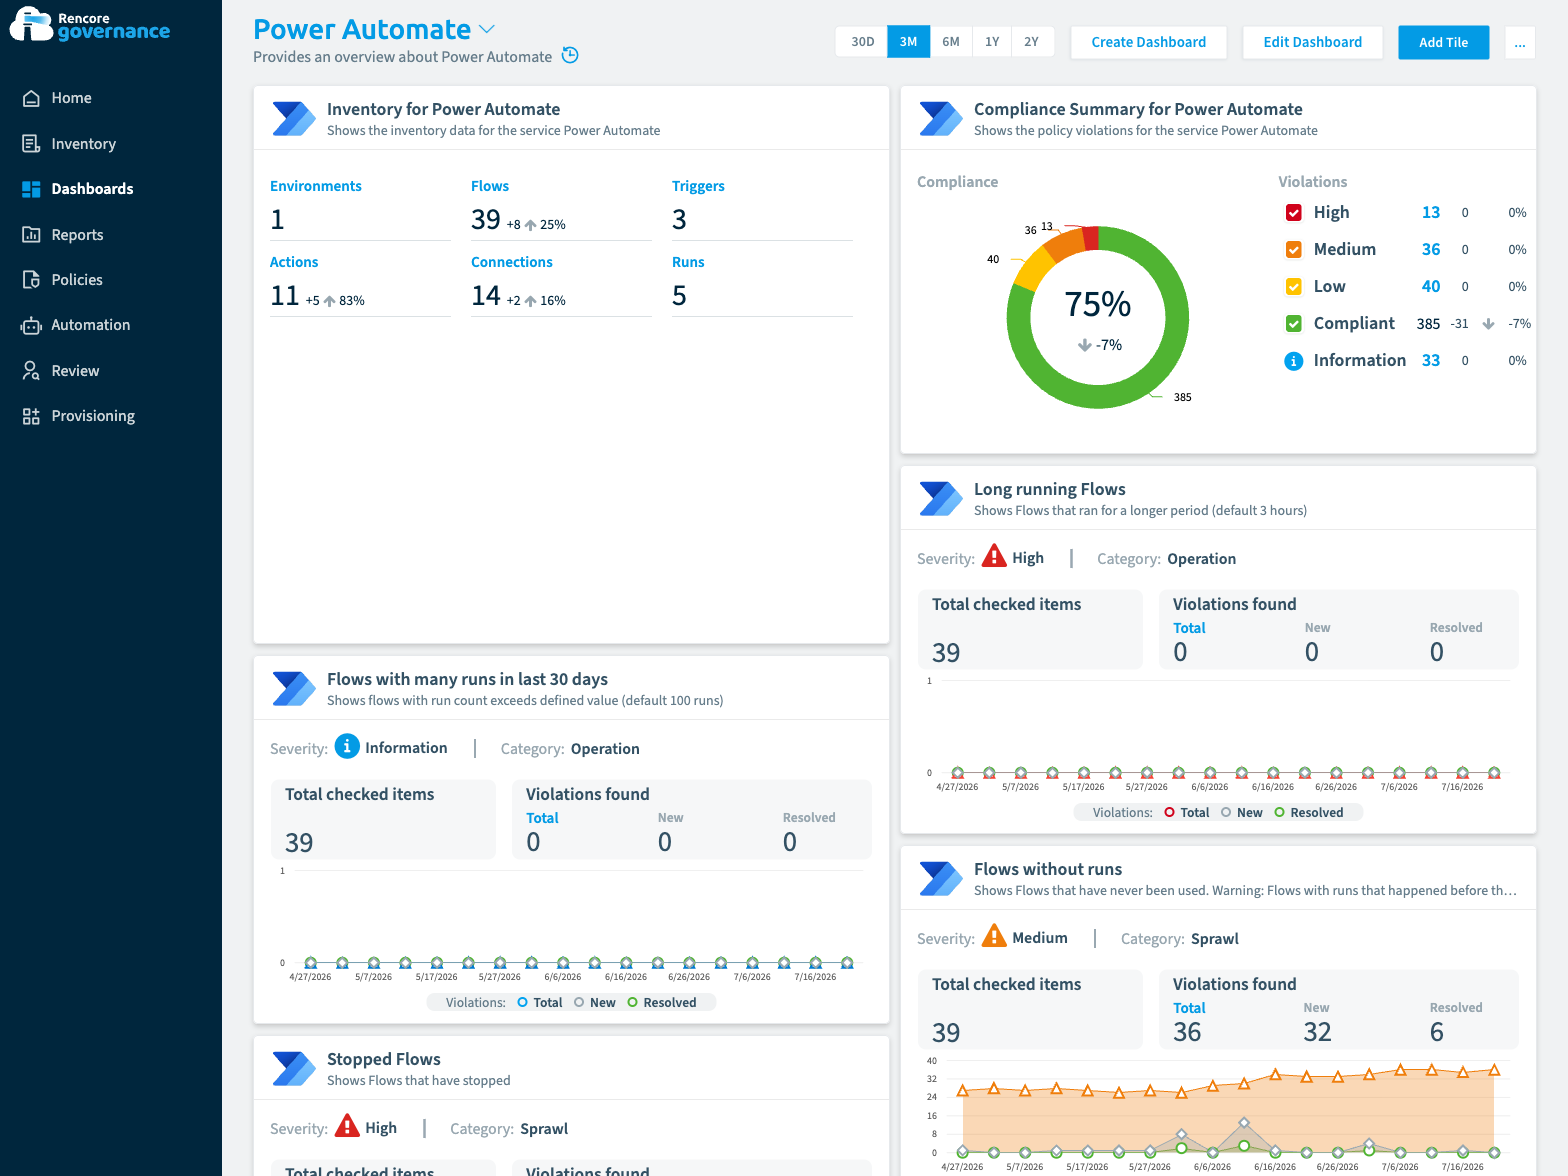This screenshot has height=1176, width=1568.
Task: Click the Information info icon in Violations
Action: point(1293,361)
